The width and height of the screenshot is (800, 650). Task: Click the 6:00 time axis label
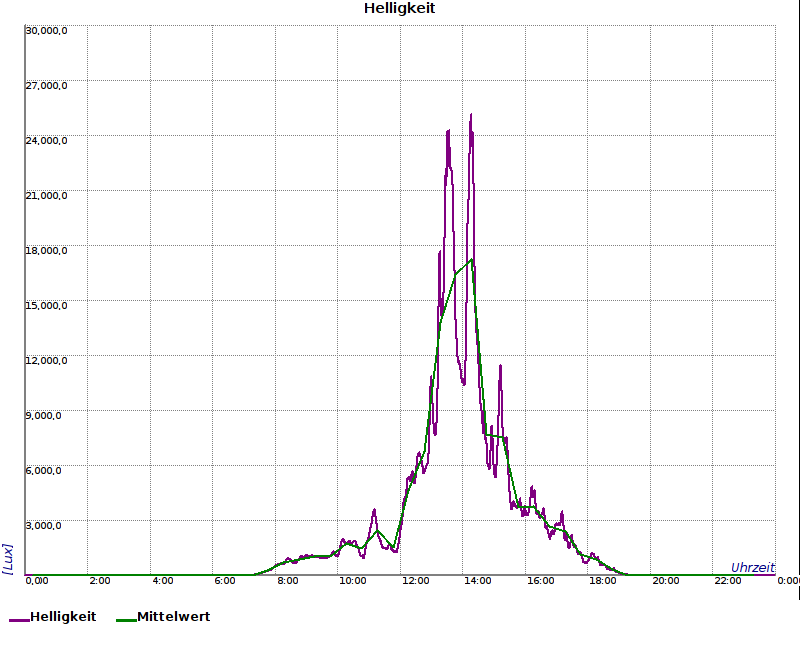pos(225,581)
